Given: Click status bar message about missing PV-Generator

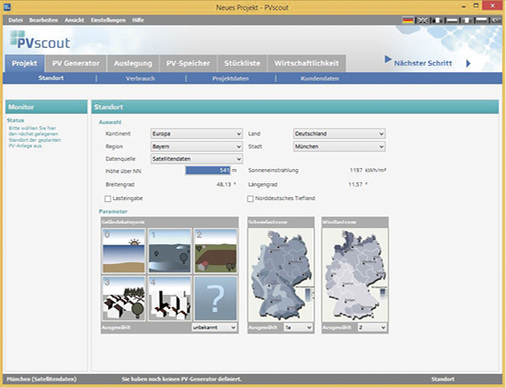Looking at the screenshot, I should (181, 379).
